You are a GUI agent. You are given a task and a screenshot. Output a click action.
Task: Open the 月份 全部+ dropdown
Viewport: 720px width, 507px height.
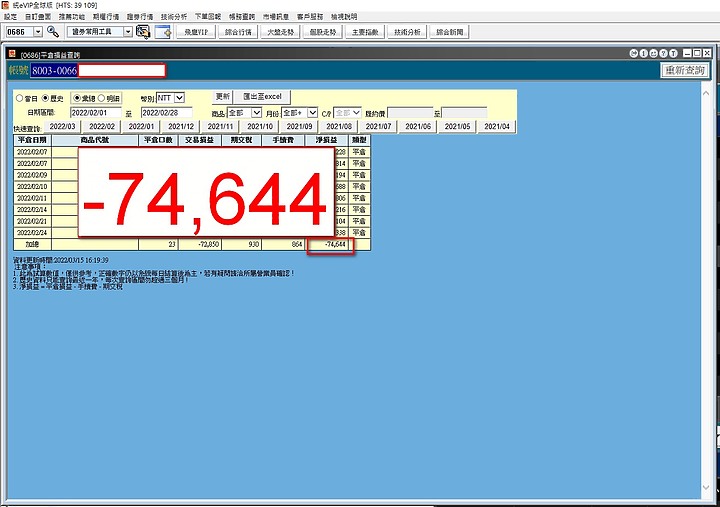click(312, 113)
